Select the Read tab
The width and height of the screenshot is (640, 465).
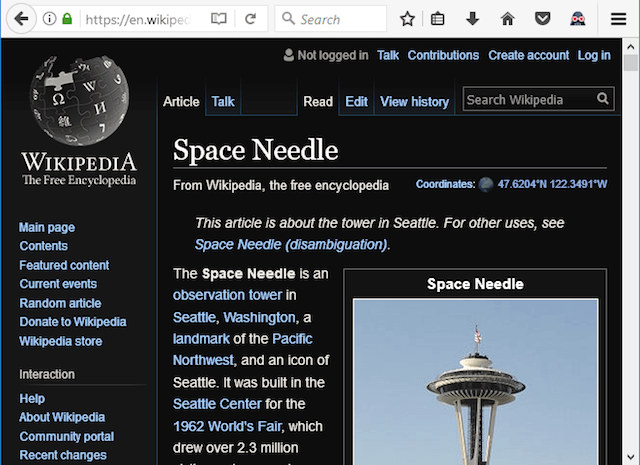318,102
